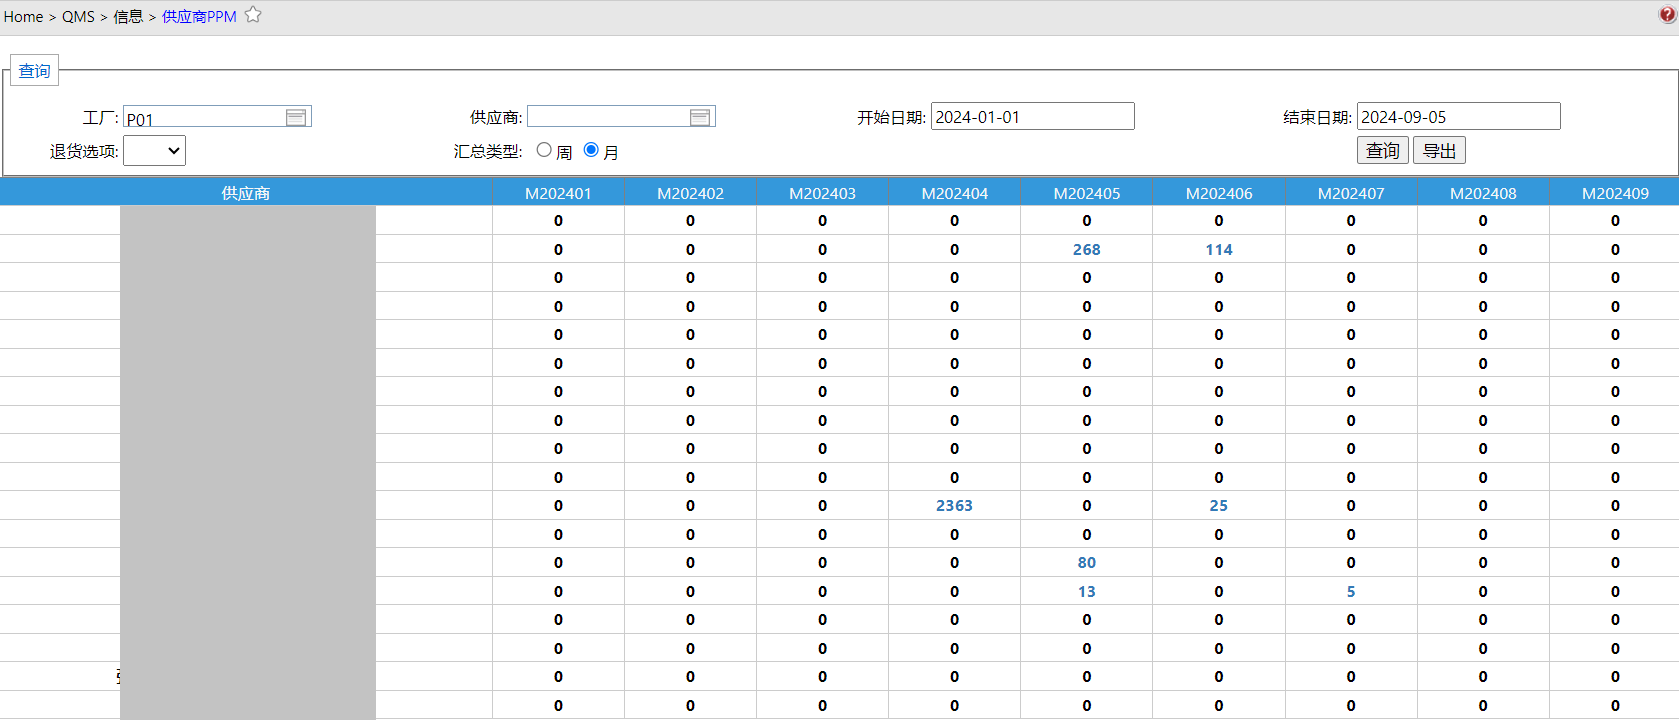Go to Home breadcrumb

coord(23,17)
